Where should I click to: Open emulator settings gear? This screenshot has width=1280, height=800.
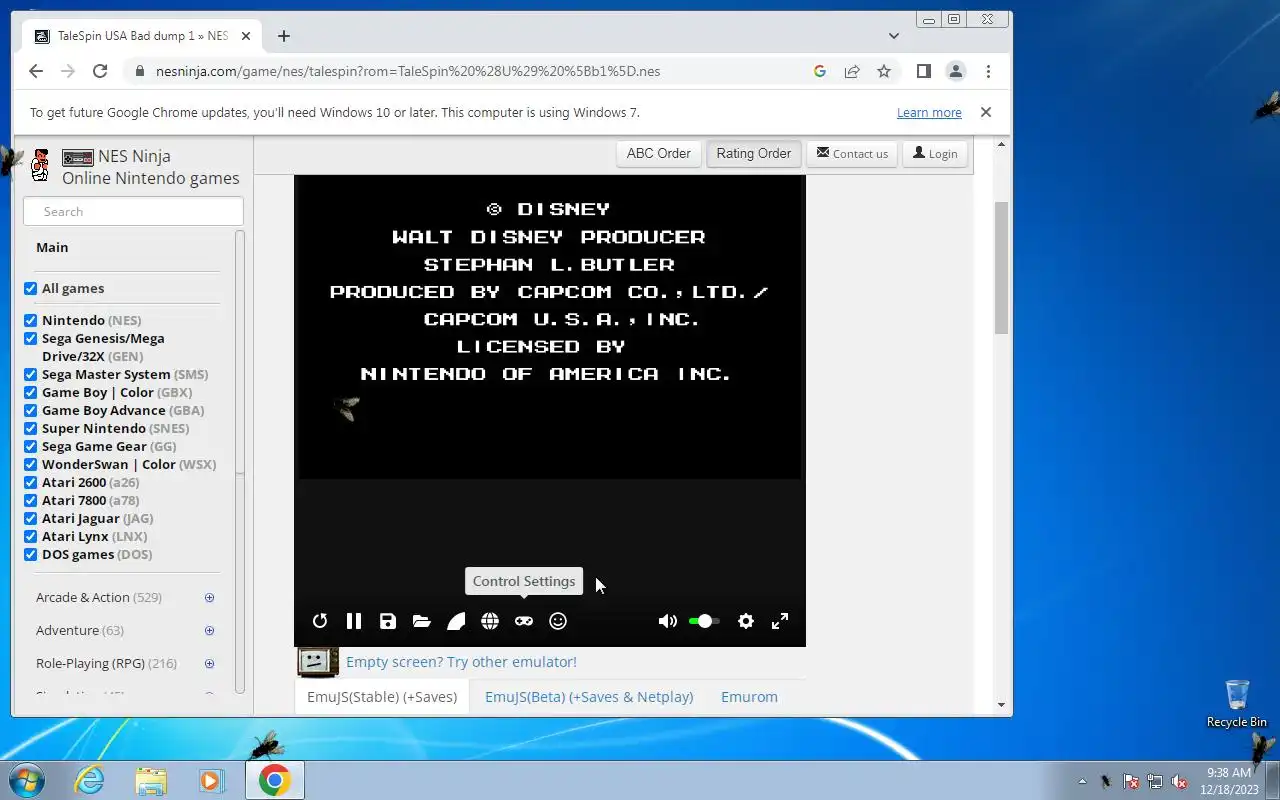click(x=746, y=621)
